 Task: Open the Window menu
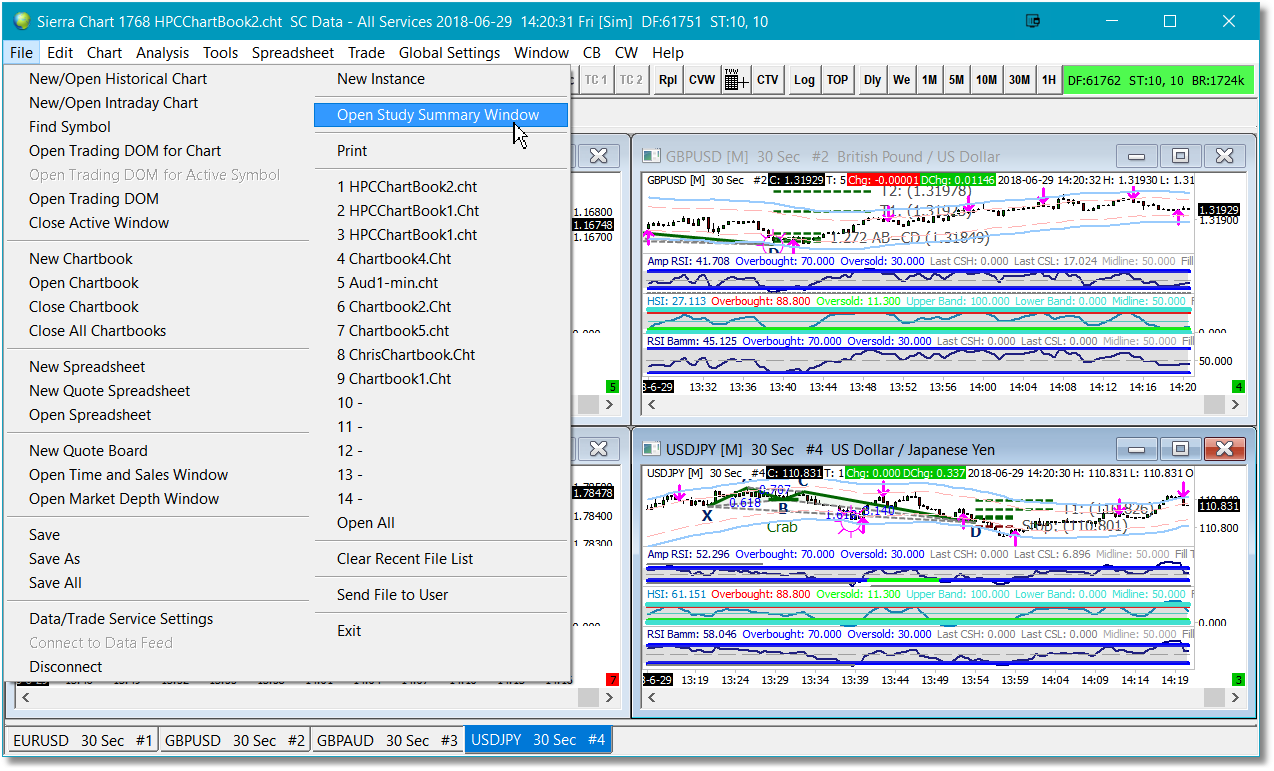(541, 53)
